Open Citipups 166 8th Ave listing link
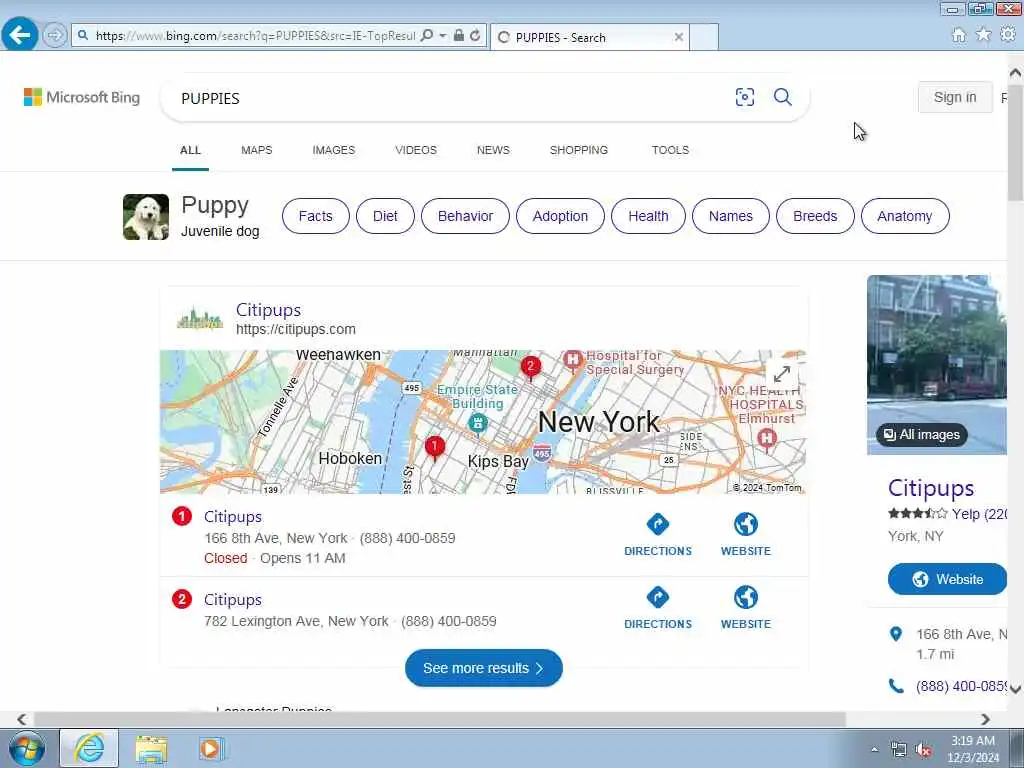The image size is (1024, 768). pyautogui.click(x=232, y=517)
